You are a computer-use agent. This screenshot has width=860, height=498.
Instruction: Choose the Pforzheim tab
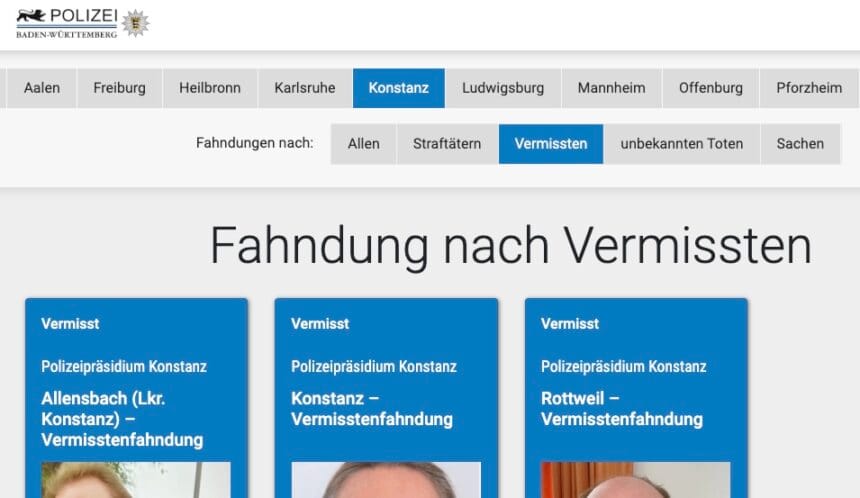[x=809, y=88]
